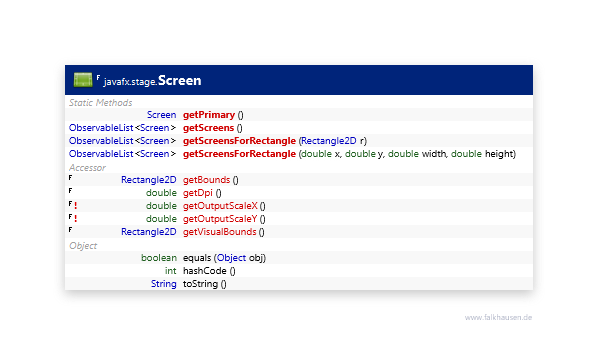This screenshot has width=589, height=363.
Task: Click the final marker F beside getDpi
Action: (70, 191)
